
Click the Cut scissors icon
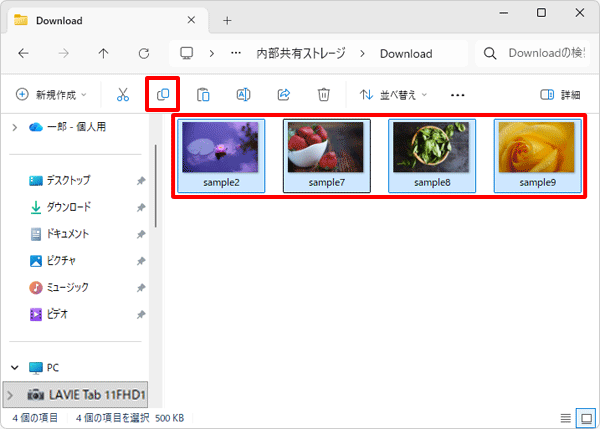pyautogui.click(x=123, y=95)
